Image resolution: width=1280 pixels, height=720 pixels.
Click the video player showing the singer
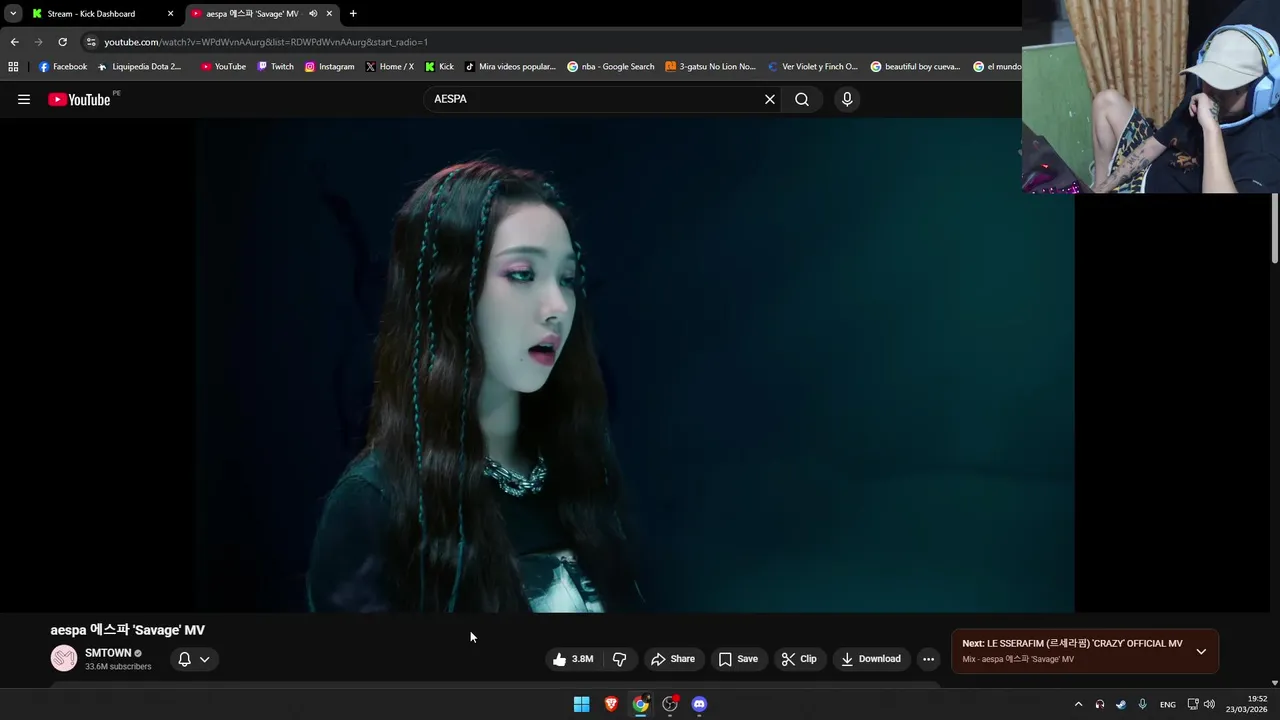(x=635, y=365)
